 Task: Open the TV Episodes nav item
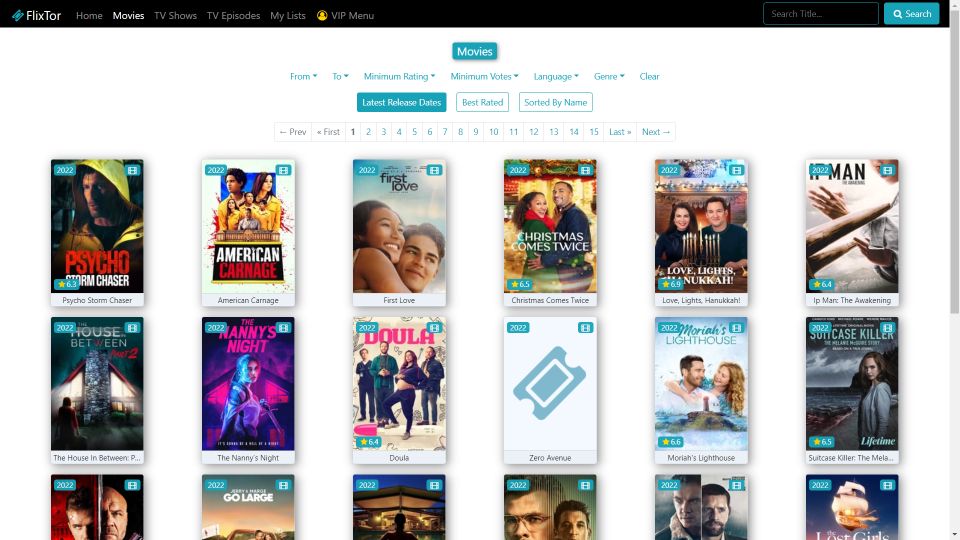tap(233, 15)
